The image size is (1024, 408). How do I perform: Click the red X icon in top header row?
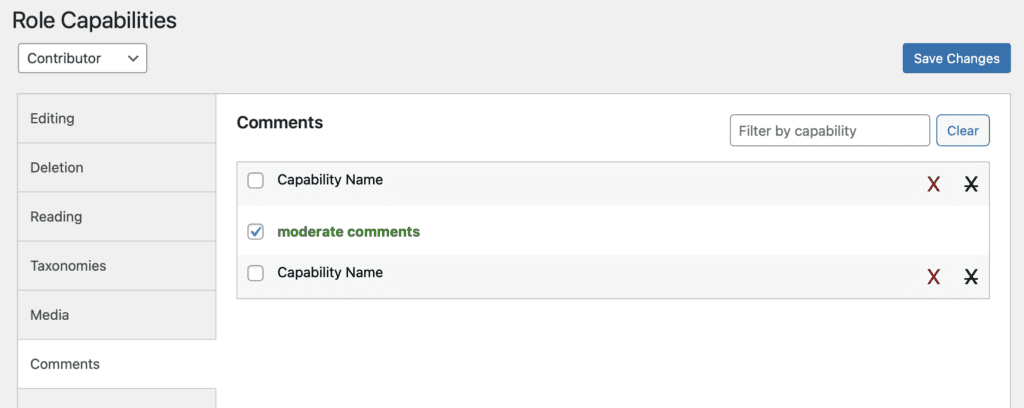933,184
